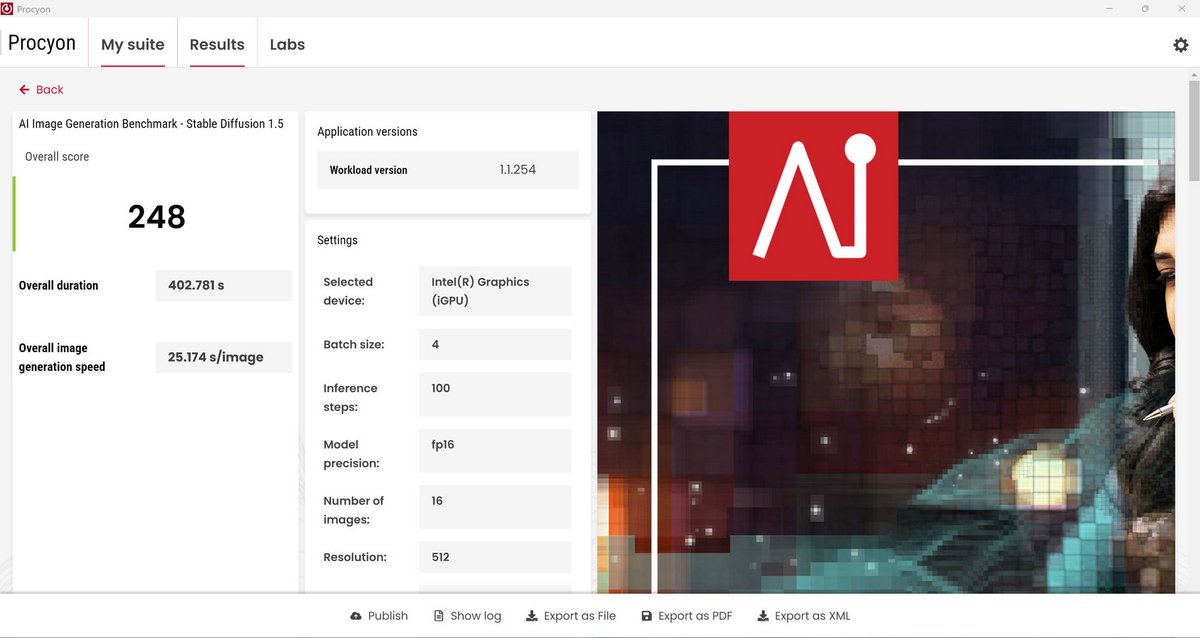Image resolution: width=1200 pixels, height=638 pixels.
Task: Select the Intel(R) Graphics (iGPU) device value
Action: 495,291
